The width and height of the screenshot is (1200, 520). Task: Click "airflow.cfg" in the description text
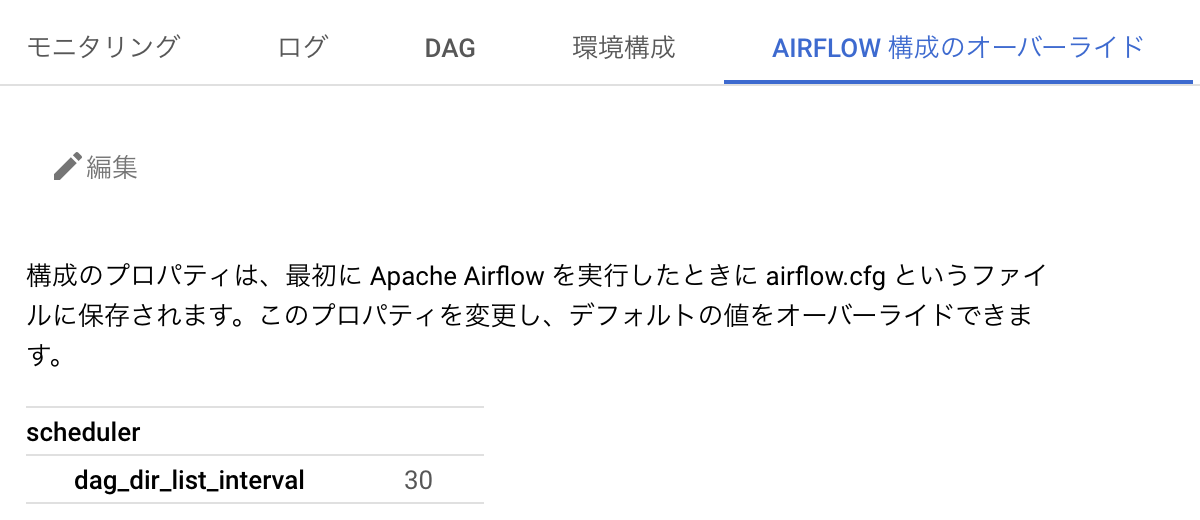click(x=826, y=275)
